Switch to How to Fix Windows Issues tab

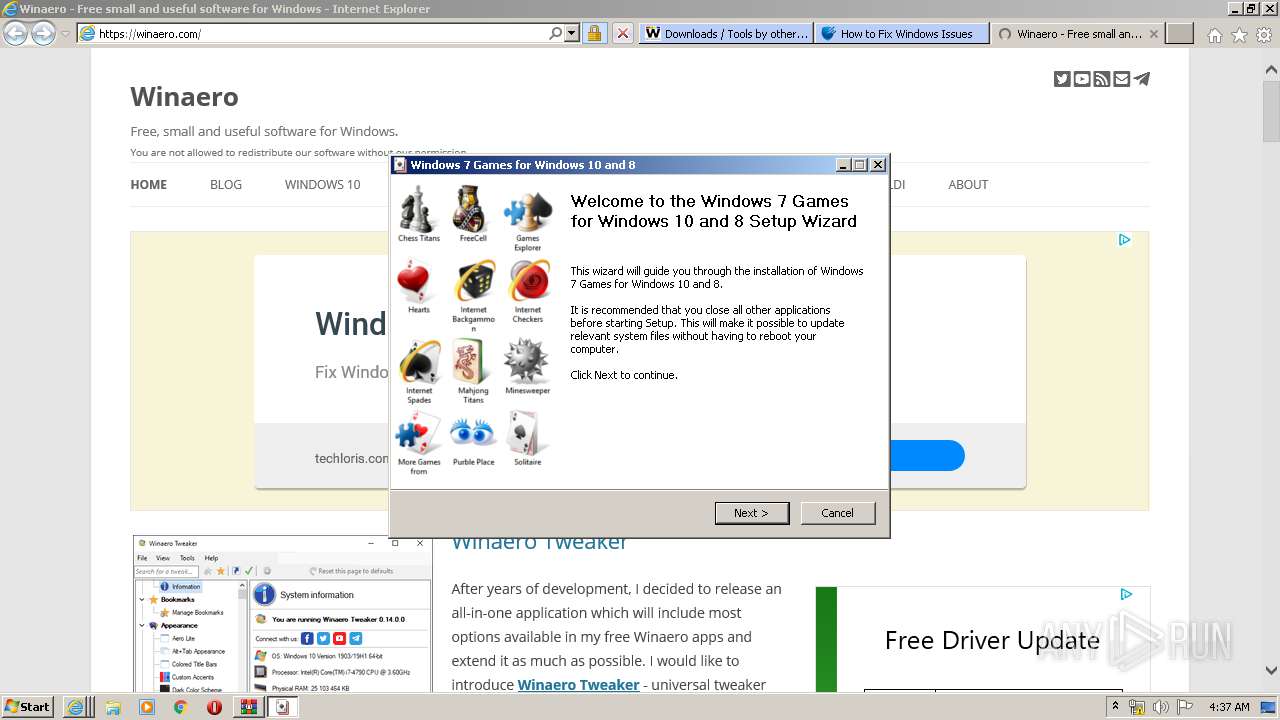[902, 33]
